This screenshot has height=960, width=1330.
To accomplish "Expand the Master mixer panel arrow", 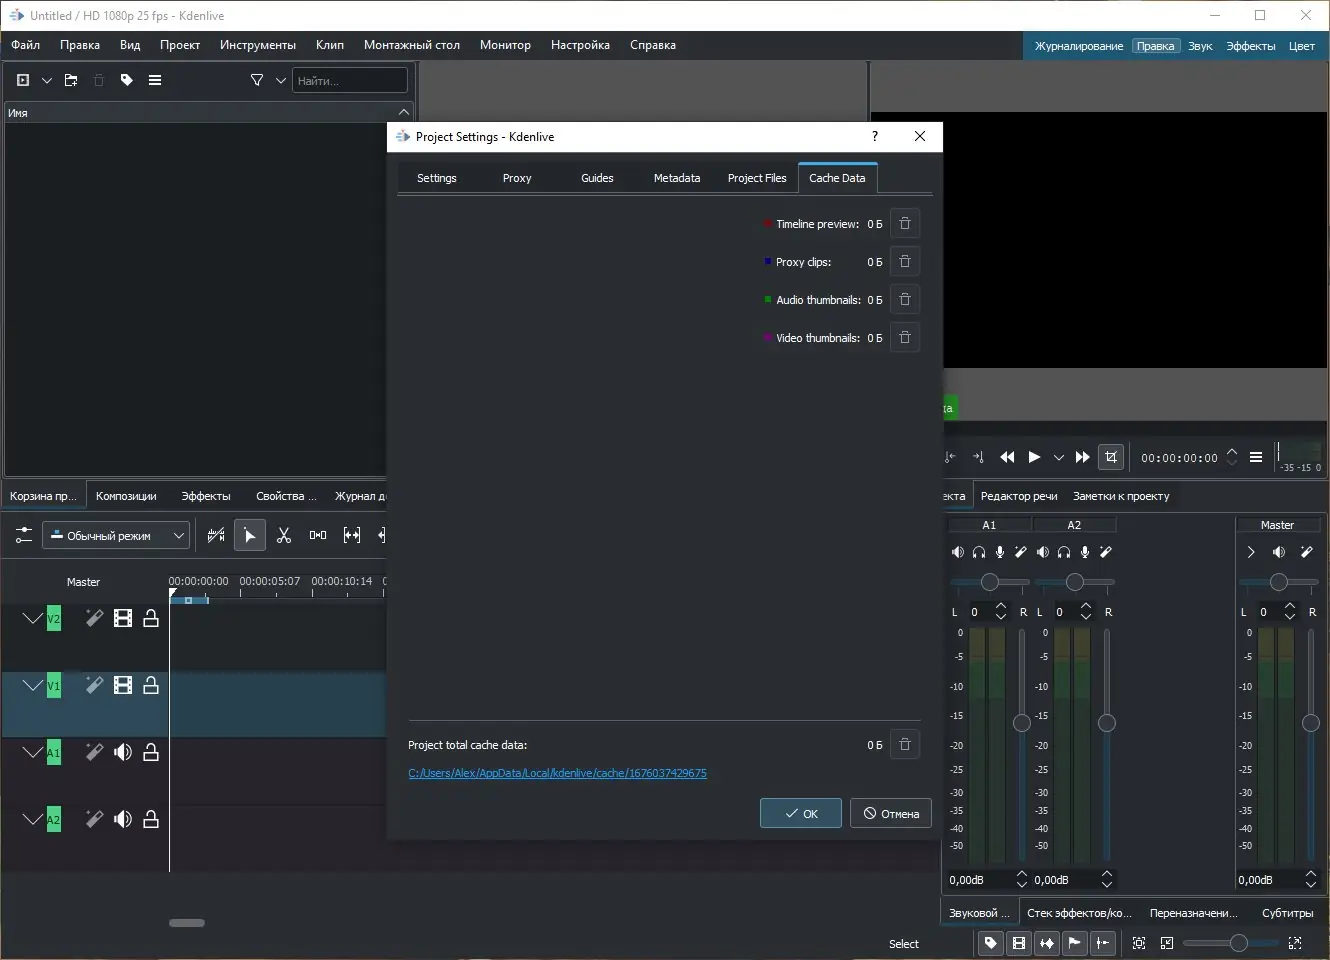I will coord(1251,552).
